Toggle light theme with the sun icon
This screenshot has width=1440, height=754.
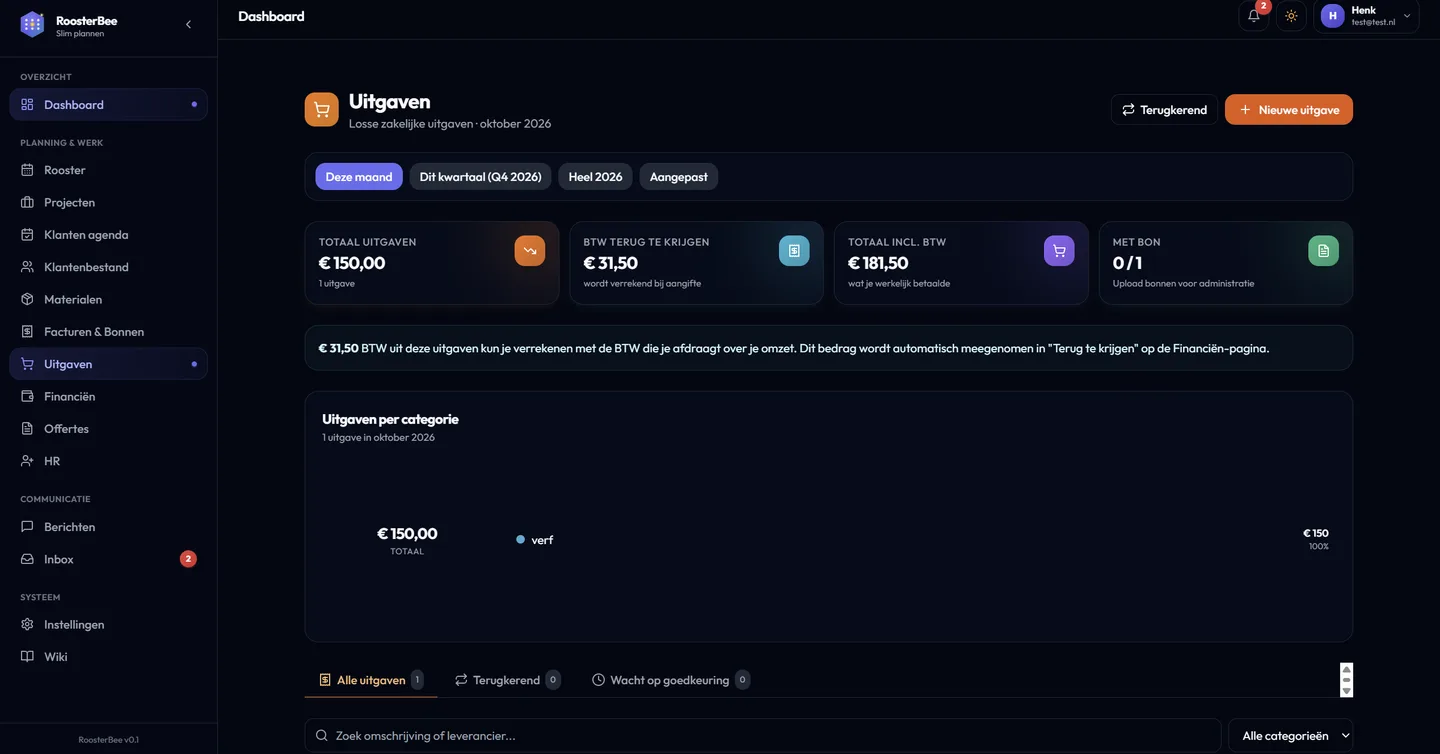(x=1291, y=16)
